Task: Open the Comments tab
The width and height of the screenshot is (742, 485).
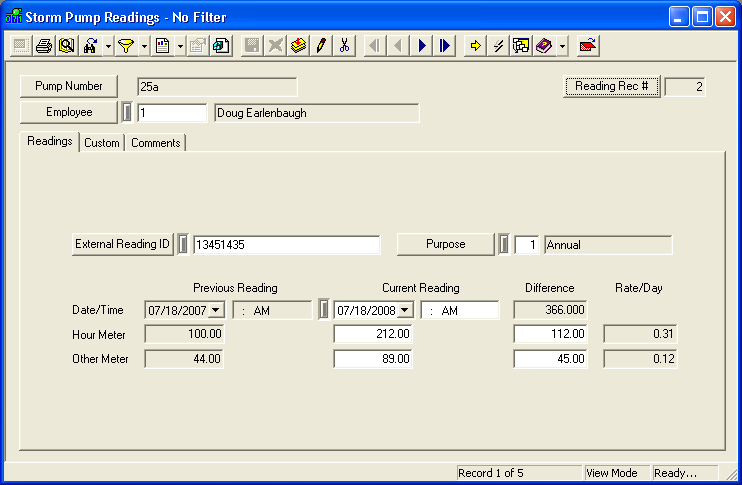Action: click(x=156, y=143)
